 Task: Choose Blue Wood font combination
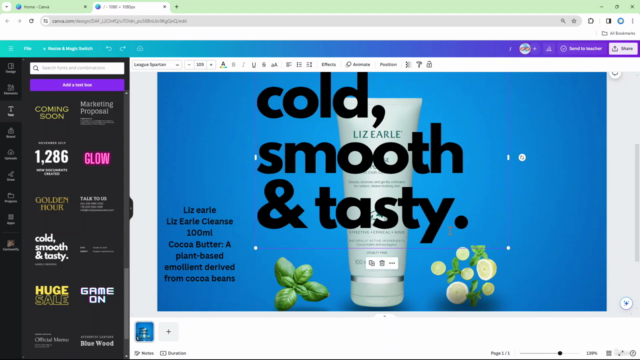(x=97, y=341)
